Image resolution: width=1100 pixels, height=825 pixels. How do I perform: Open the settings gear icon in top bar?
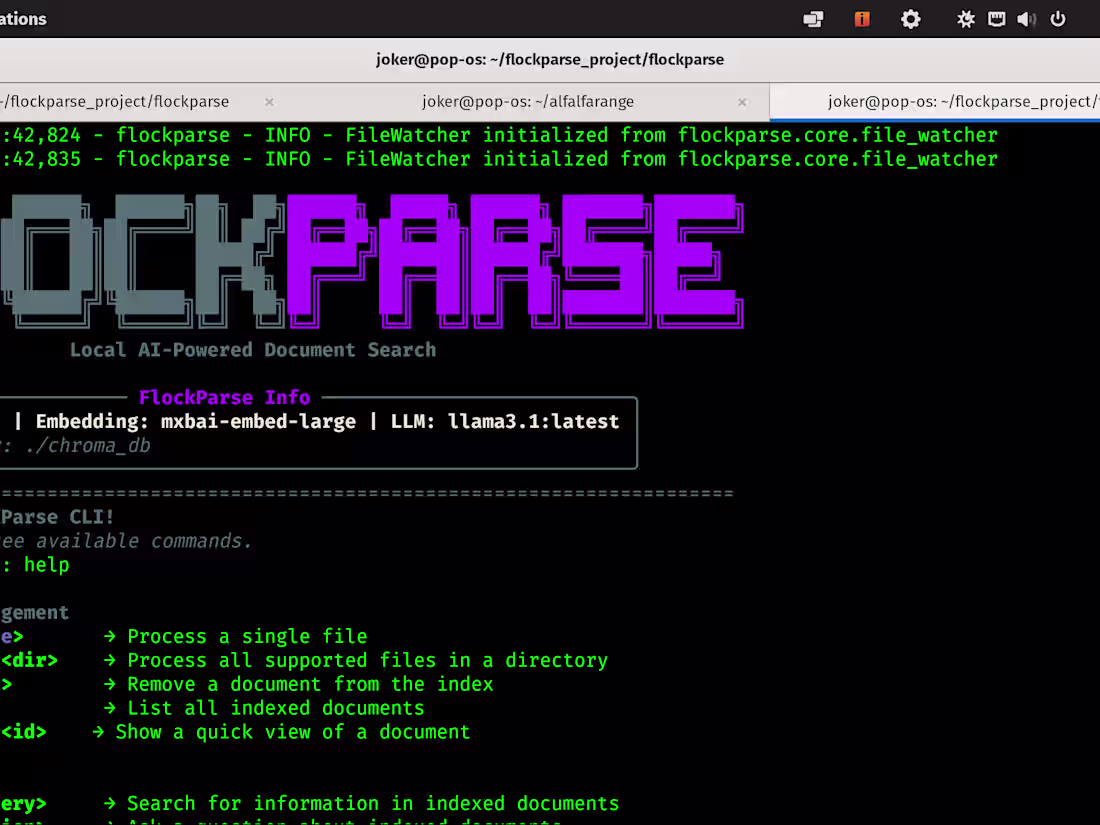pos(910,19)
